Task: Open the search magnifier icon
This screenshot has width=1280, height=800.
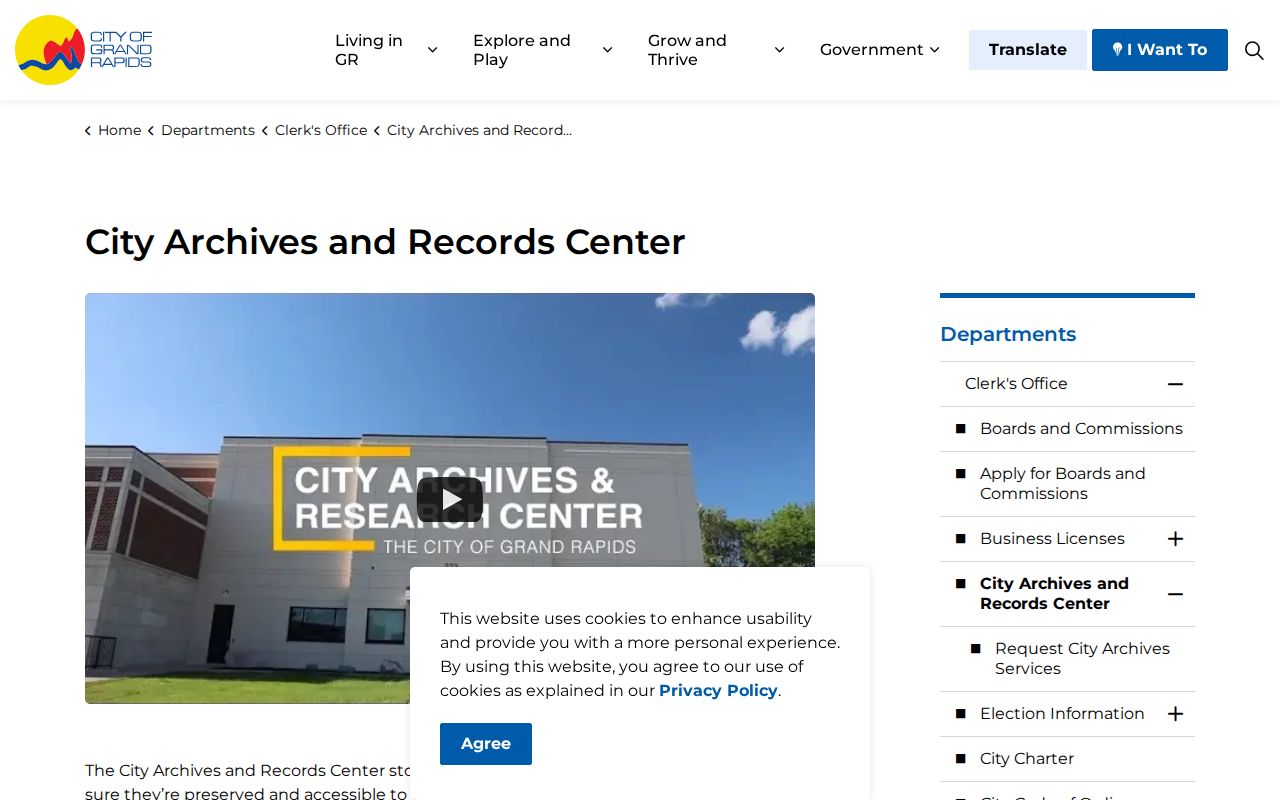Action: [1254, 50]
